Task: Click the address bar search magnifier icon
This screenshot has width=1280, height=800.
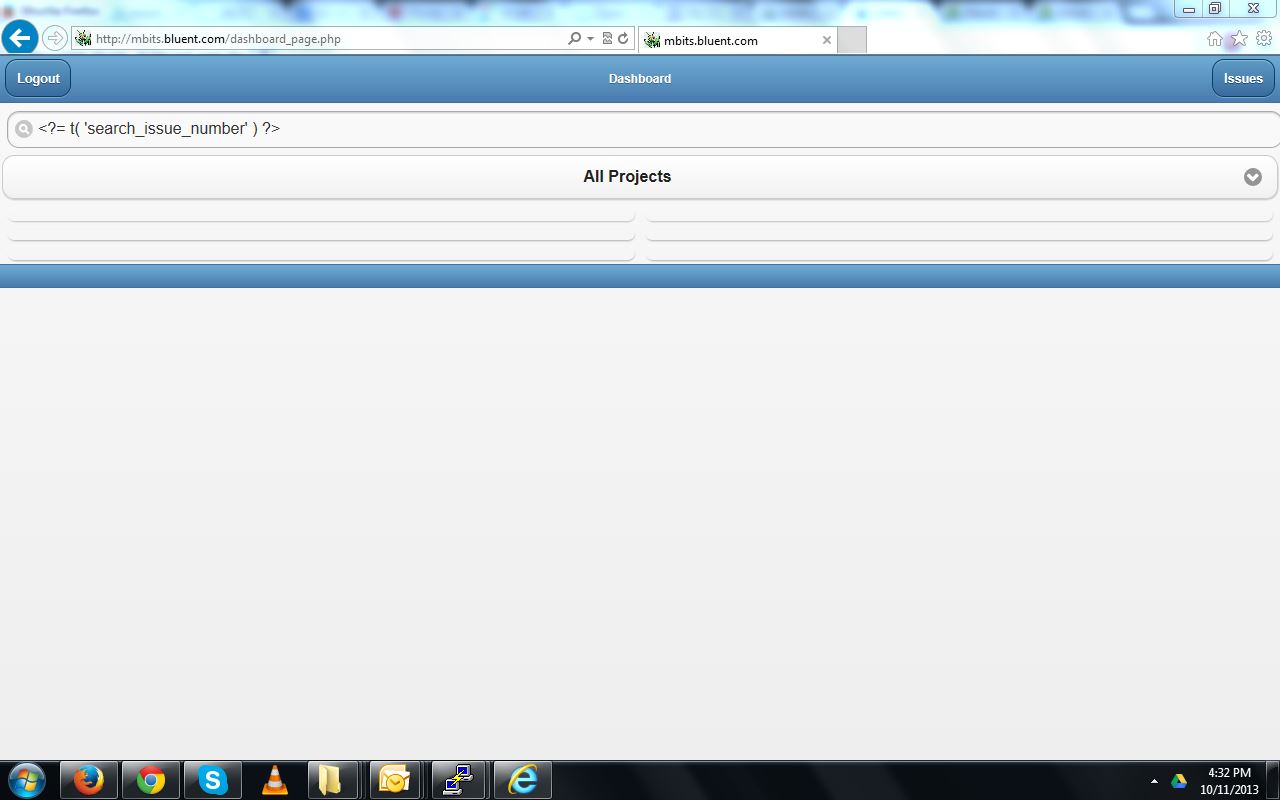Action: click(x=574, y=39)
